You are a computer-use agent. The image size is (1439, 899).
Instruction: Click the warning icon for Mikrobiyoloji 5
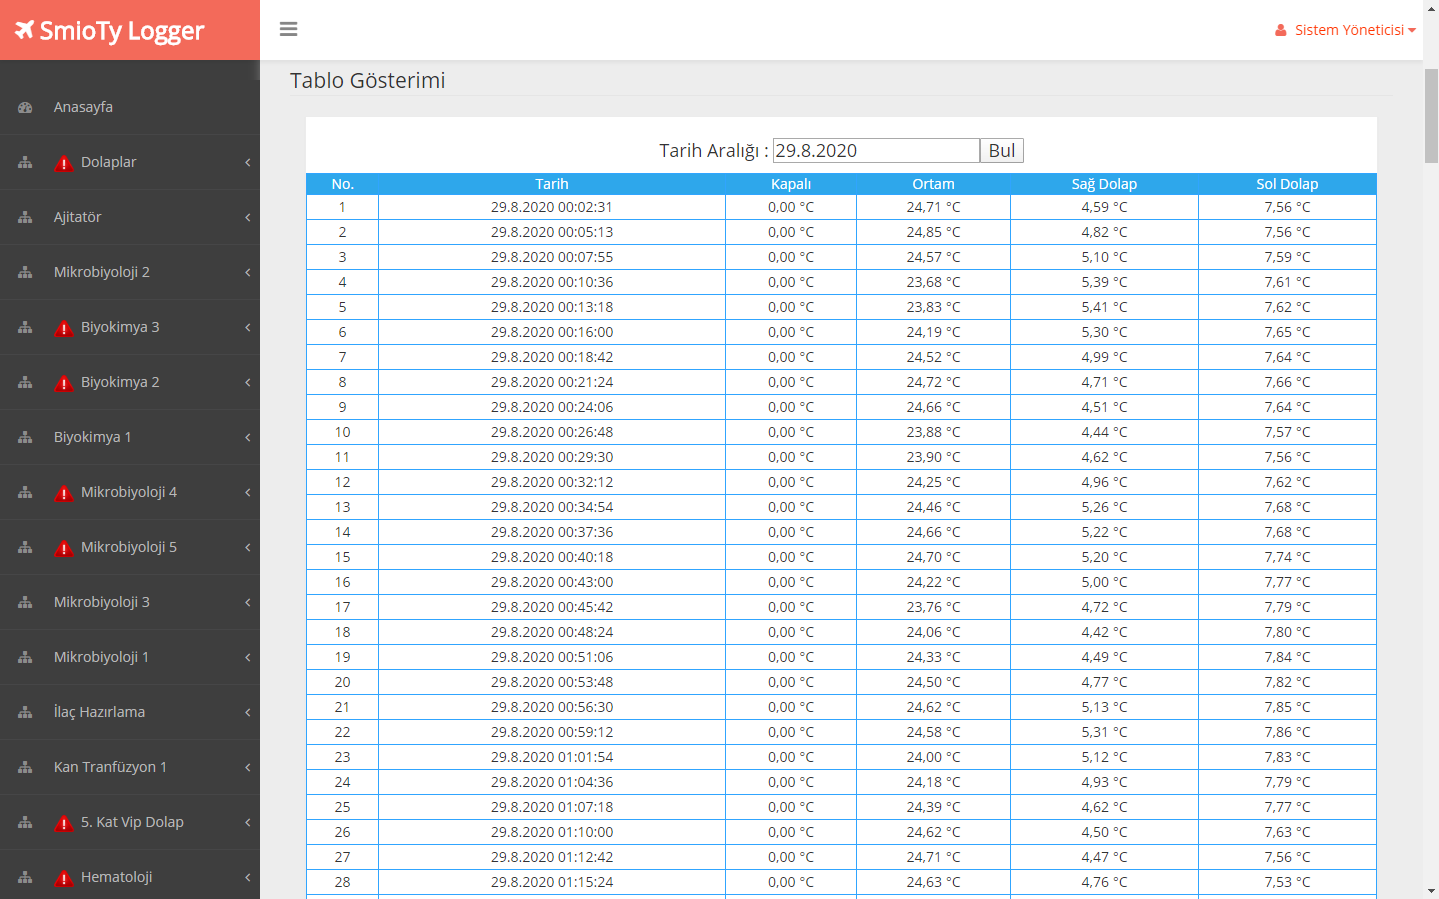click(64, 548)
